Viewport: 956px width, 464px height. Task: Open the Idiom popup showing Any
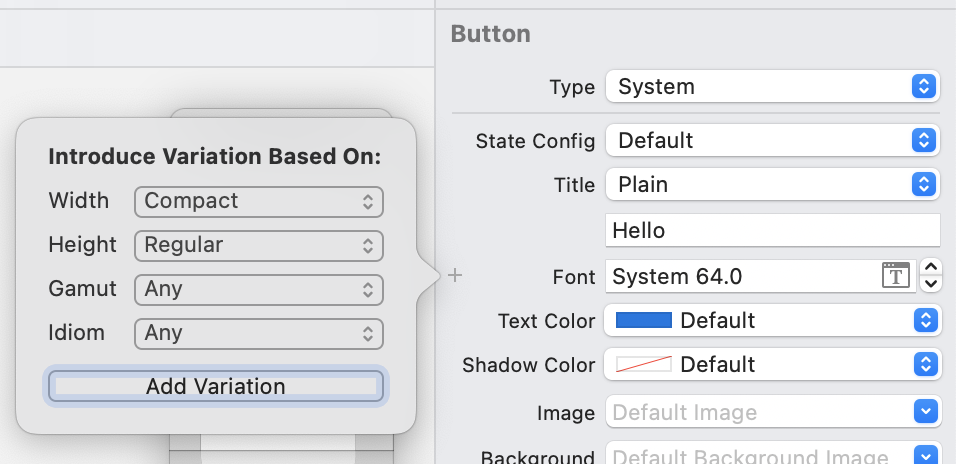pos(259,333)
